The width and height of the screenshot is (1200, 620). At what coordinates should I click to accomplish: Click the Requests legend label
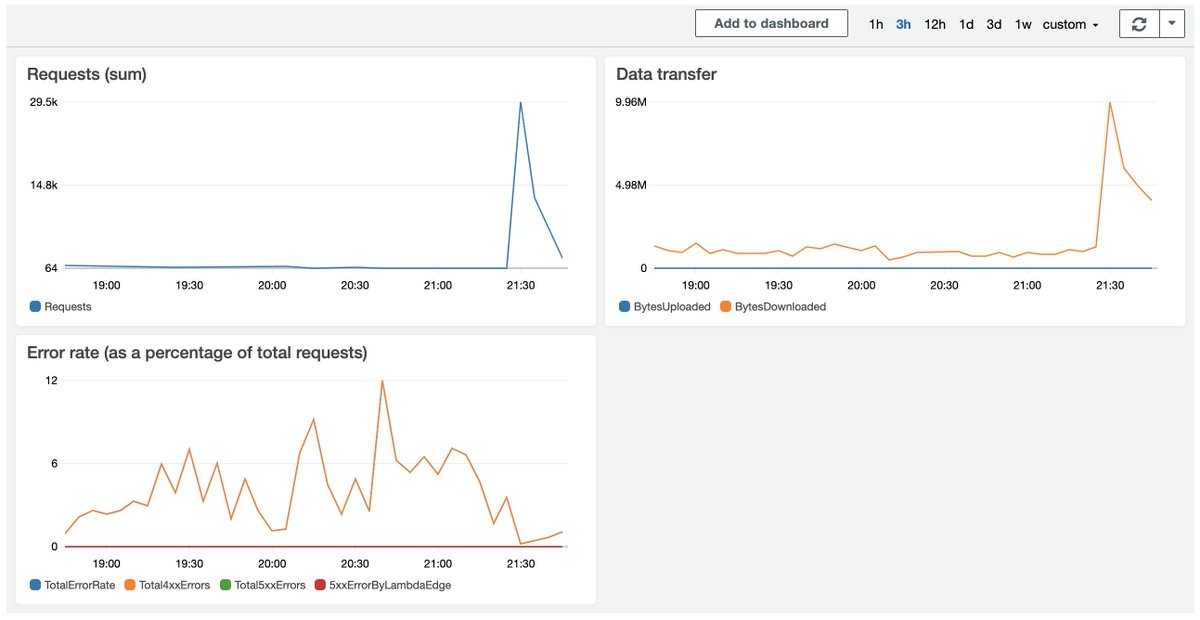tap(68, 307)
